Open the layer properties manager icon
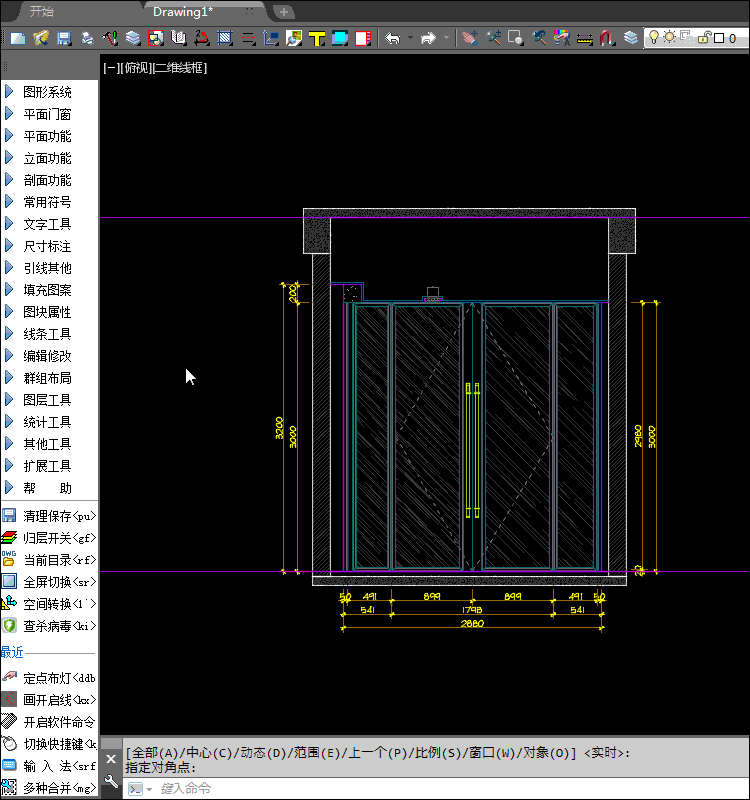Screen dimensions: 750x800 coord(631,38)
